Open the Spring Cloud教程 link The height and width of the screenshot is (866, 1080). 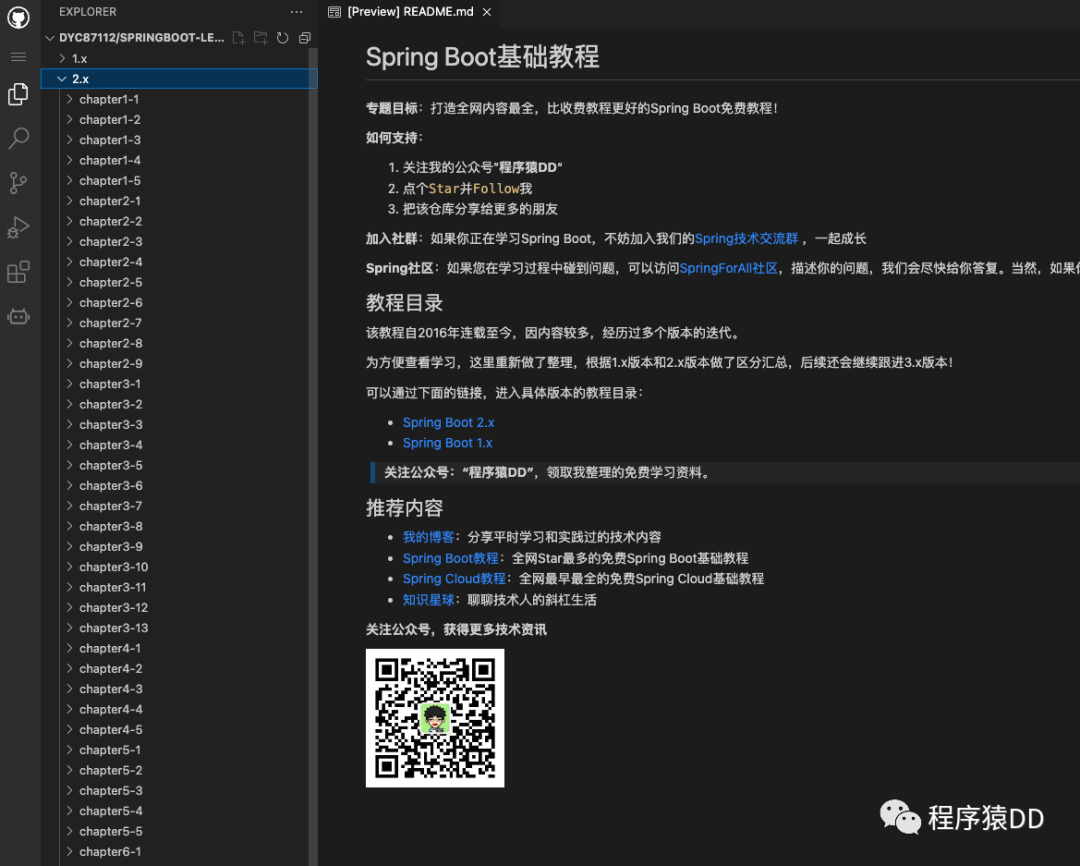pyautogui.click(x=454, y=579)
